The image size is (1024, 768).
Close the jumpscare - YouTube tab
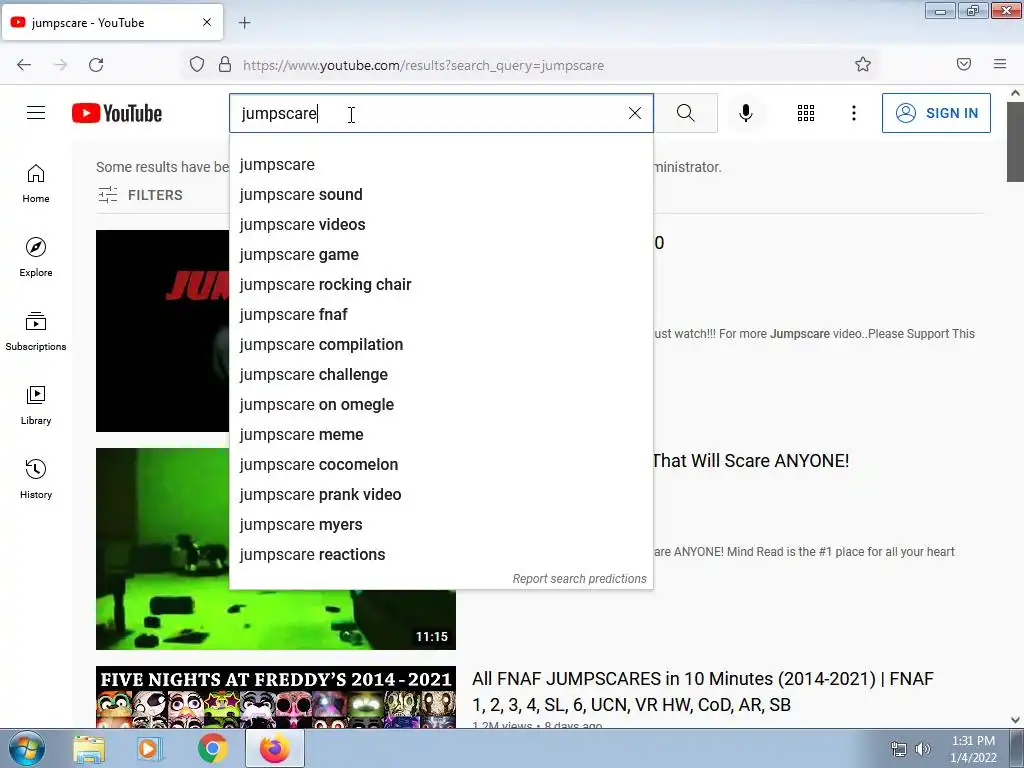pos(207,22)
